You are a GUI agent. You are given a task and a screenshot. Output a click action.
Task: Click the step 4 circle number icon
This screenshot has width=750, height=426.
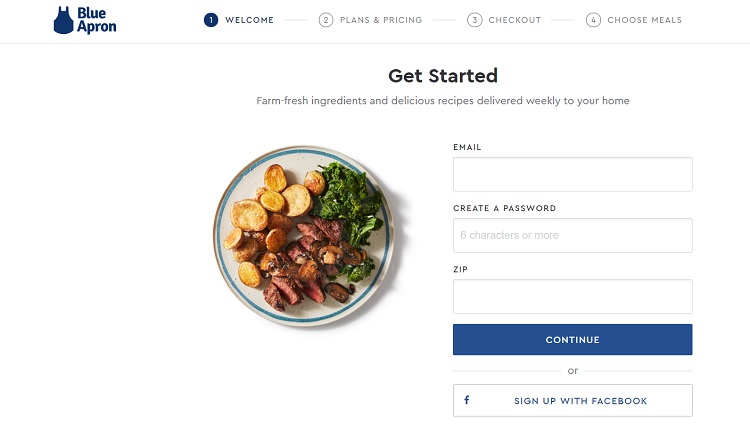(x=593, y=20)
